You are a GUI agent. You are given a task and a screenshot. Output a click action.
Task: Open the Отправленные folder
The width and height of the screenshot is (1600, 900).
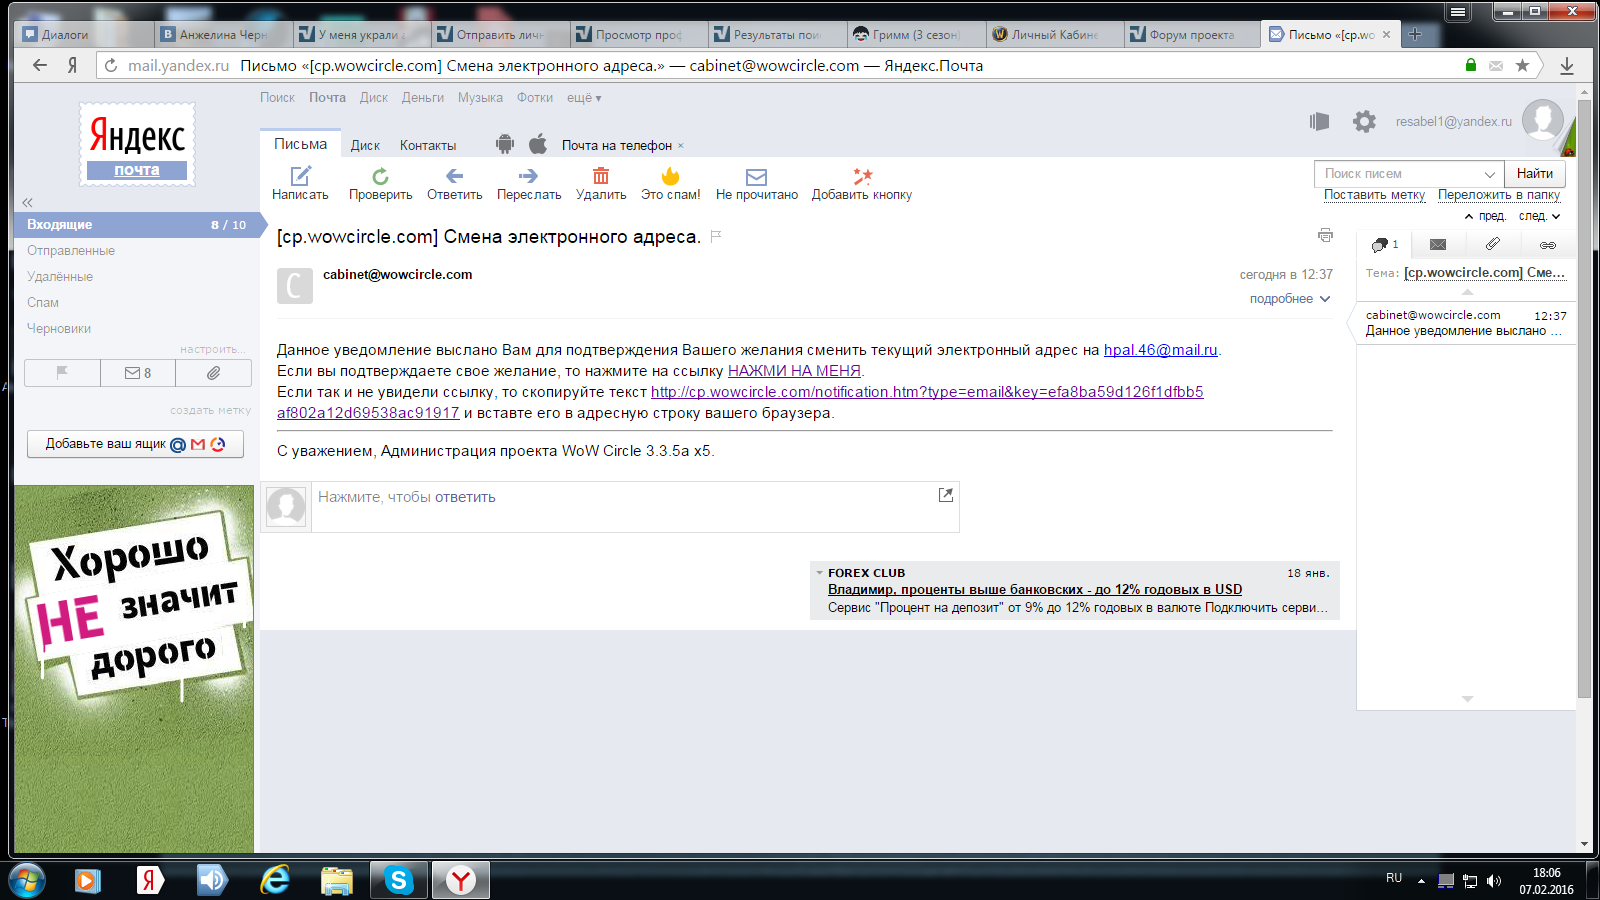[71, 251]
